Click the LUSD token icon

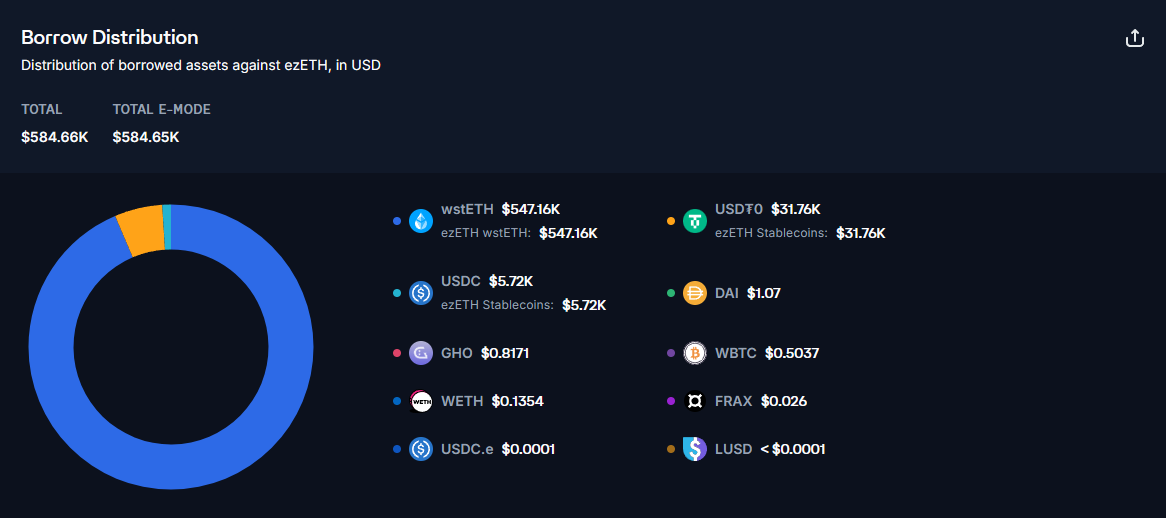click(695, 449)
